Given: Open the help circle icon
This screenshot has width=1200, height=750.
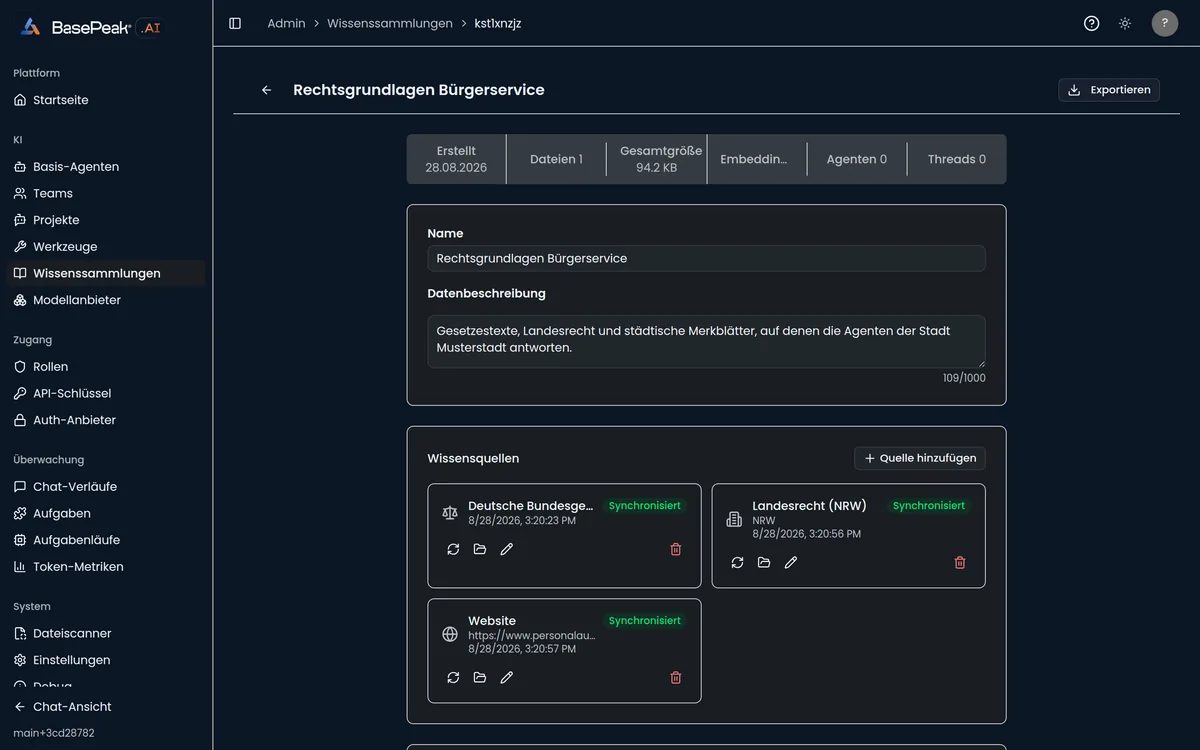Looking at the screenshot, I should pos(1092,23).
